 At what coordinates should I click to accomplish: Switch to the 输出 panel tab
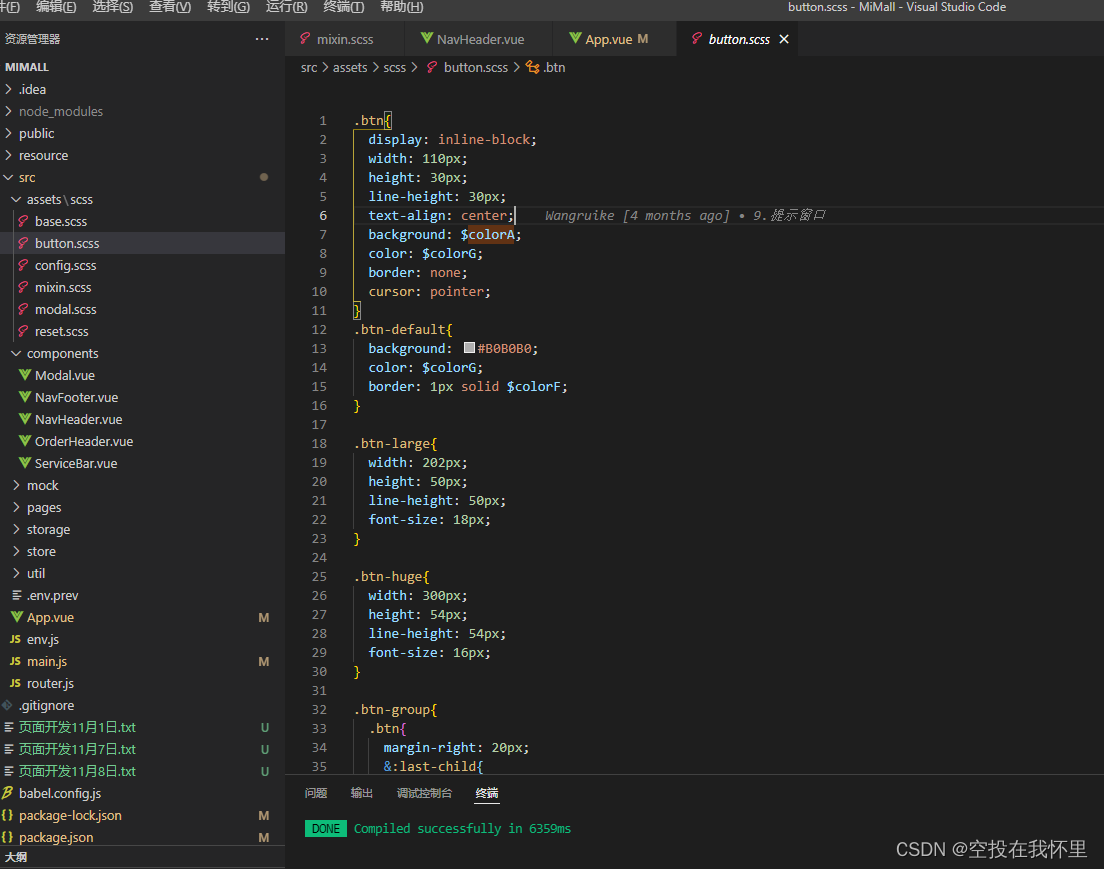click(x=361, y=793)
